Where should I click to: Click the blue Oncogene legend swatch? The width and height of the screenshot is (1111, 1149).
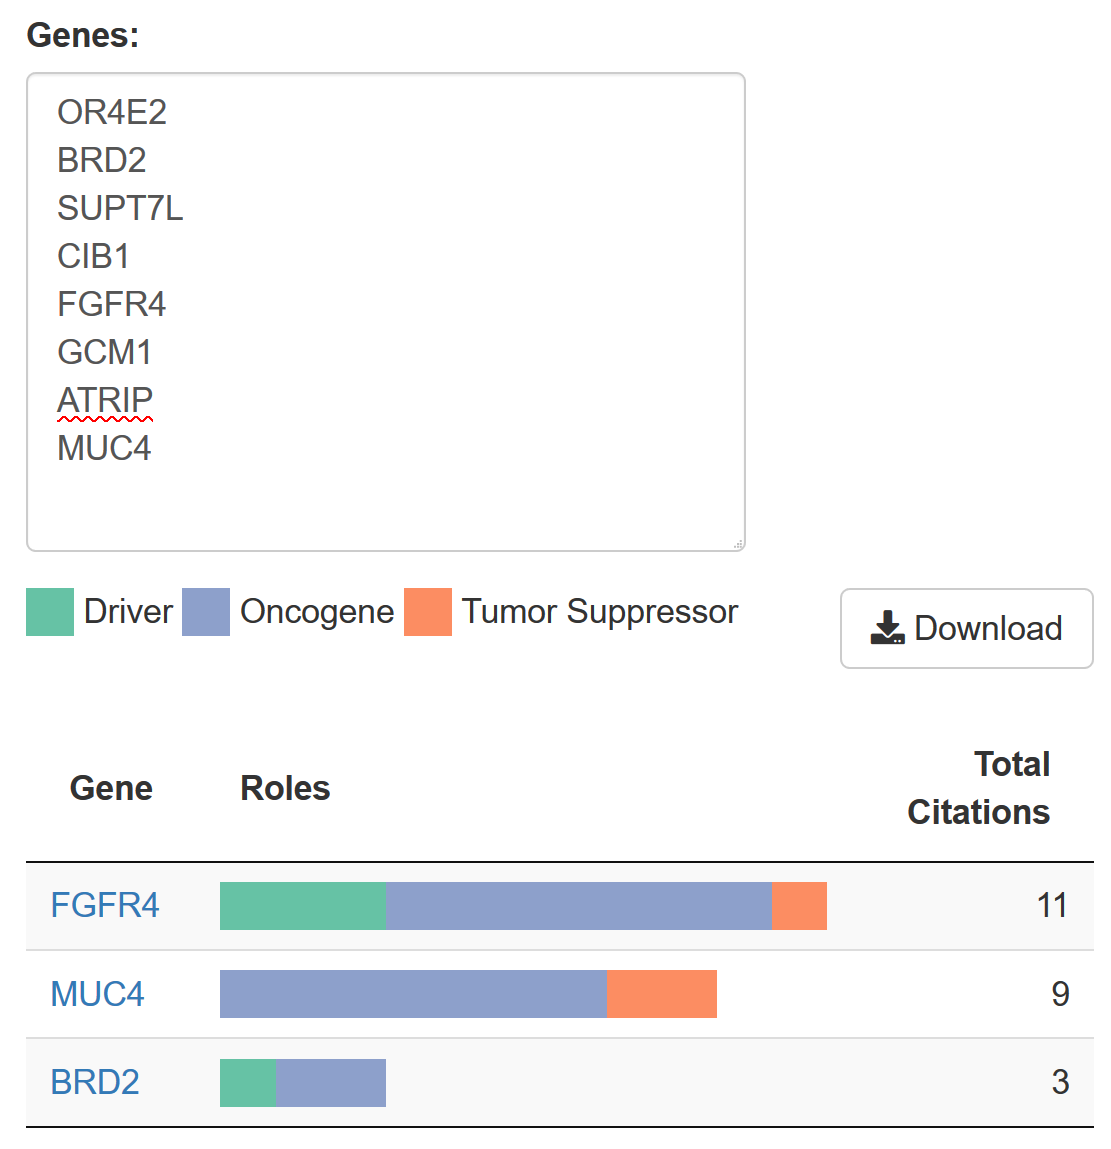coord(206,612)
